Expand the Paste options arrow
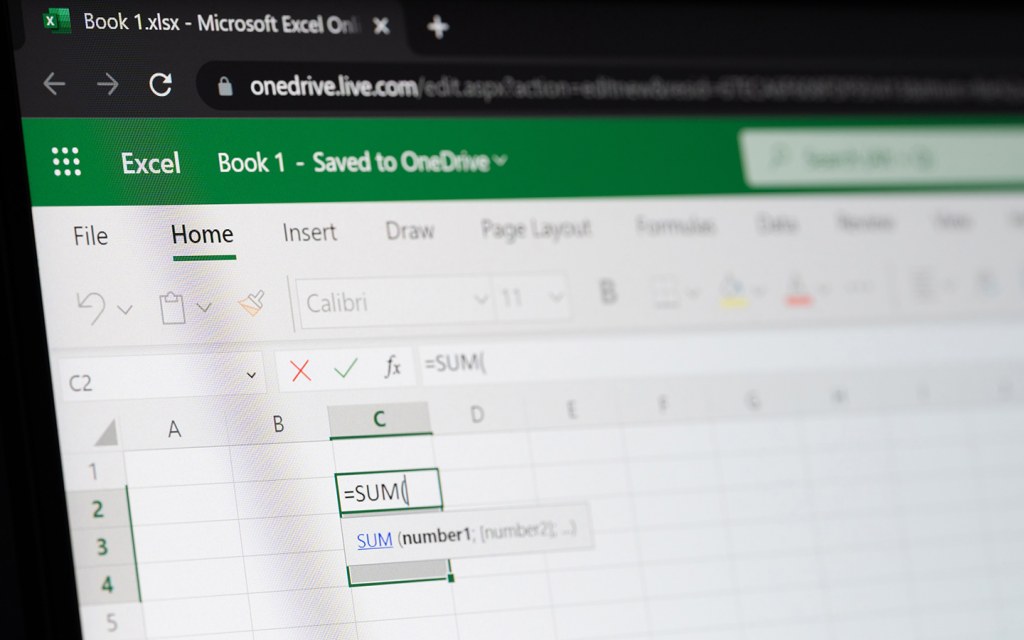1024x640 pixels. (x=204, y=306)
